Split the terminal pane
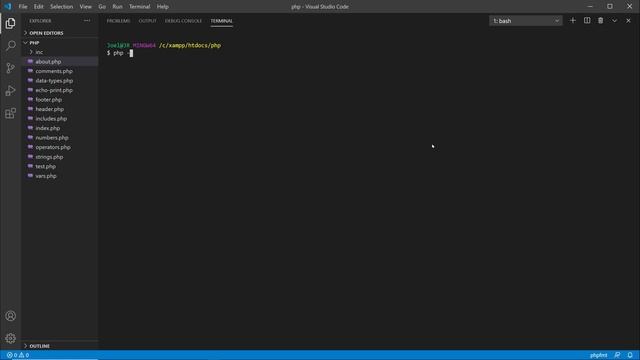 pyautogui.click(x=587, y=20)
